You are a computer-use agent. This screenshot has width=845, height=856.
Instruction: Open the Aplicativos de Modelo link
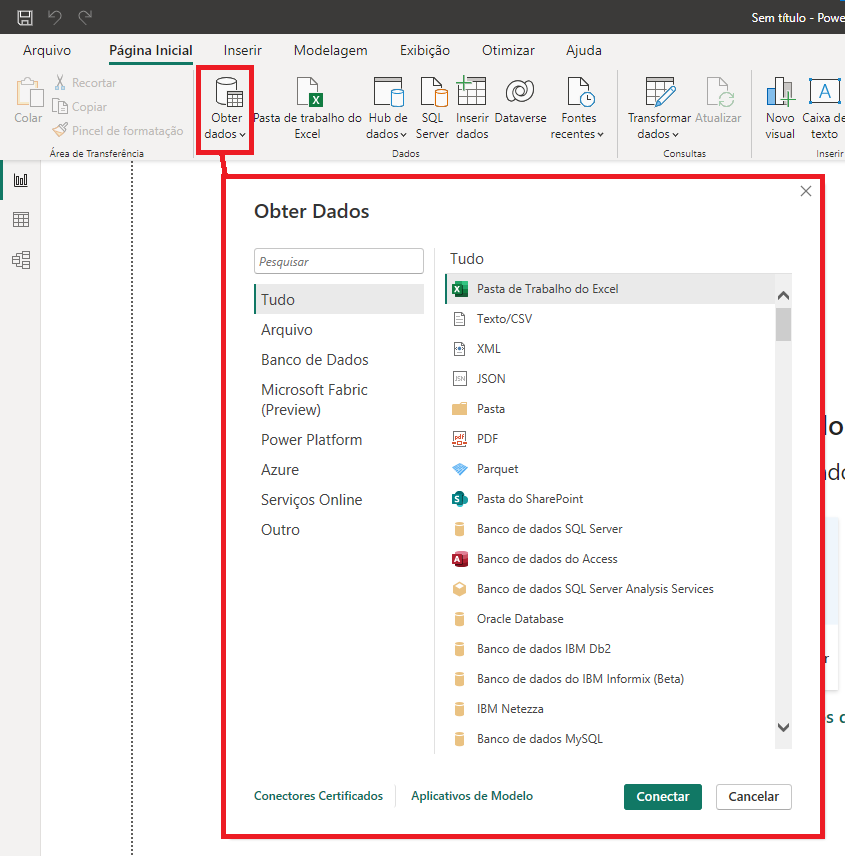tap(472, 795)
